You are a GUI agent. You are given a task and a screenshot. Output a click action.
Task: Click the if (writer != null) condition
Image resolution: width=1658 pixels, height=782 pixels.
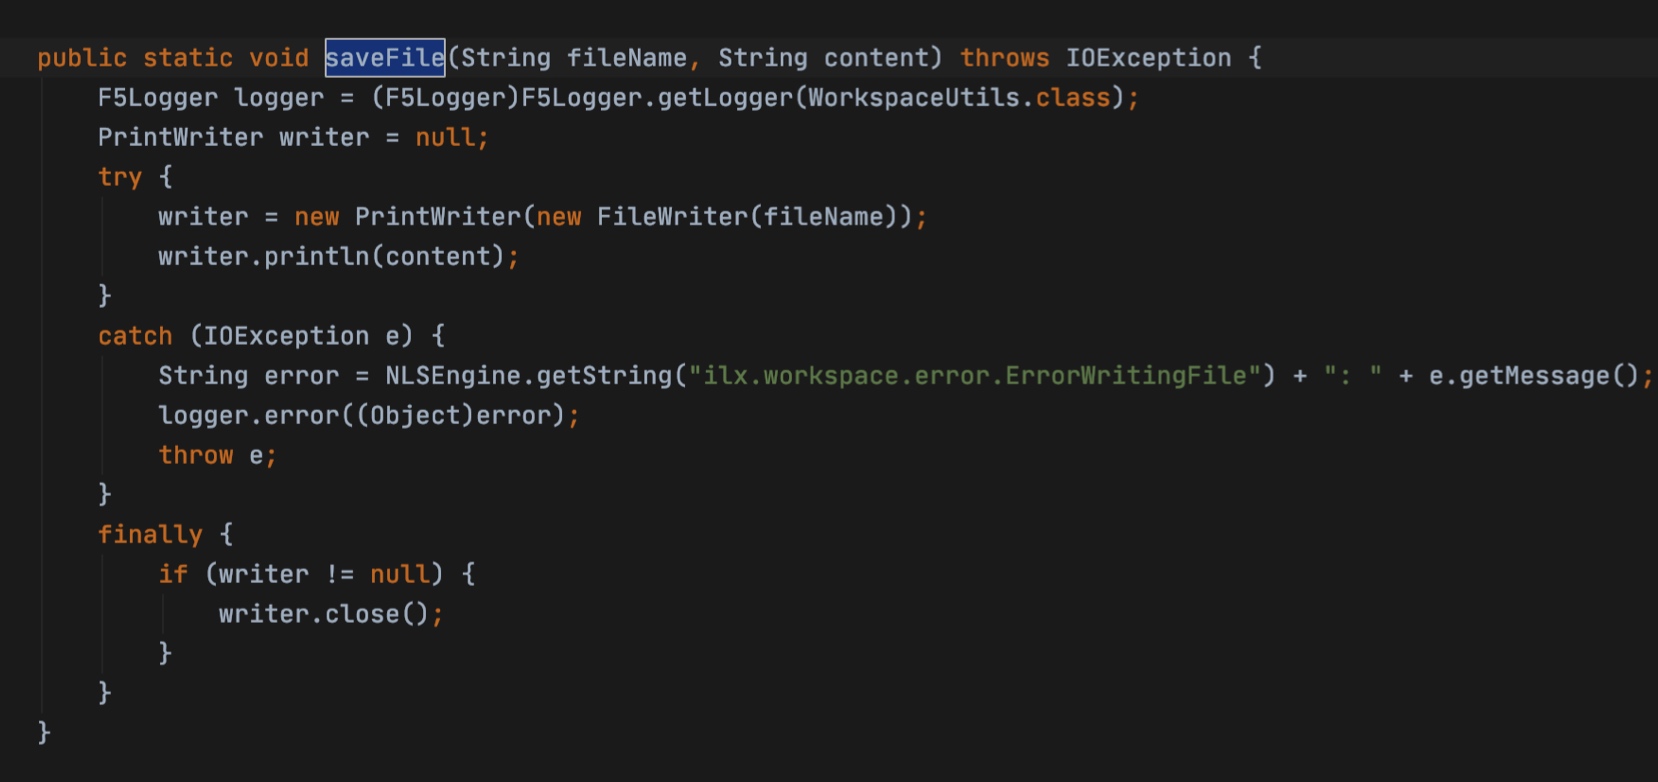pos(301,574)
